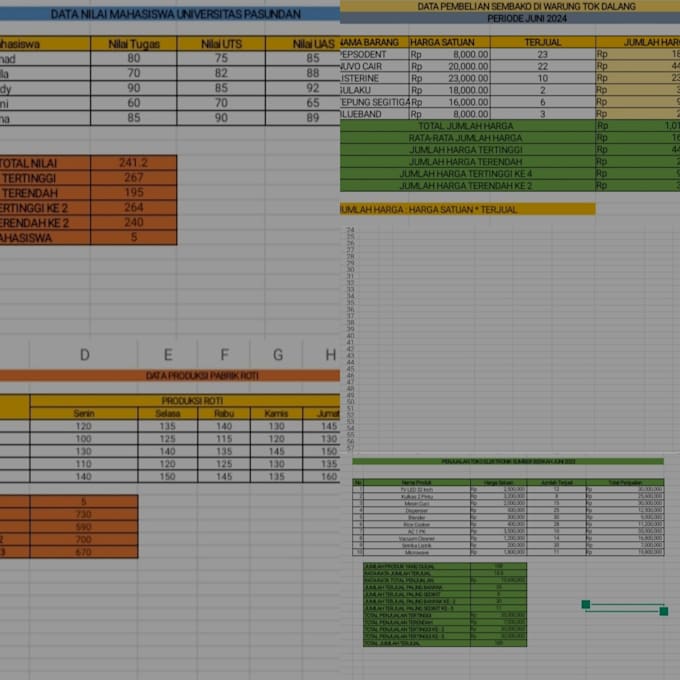The height and width of the screenshot is (680, 680).
Task: Select column header E in the bakery sheet
Action: click(168, 355)
